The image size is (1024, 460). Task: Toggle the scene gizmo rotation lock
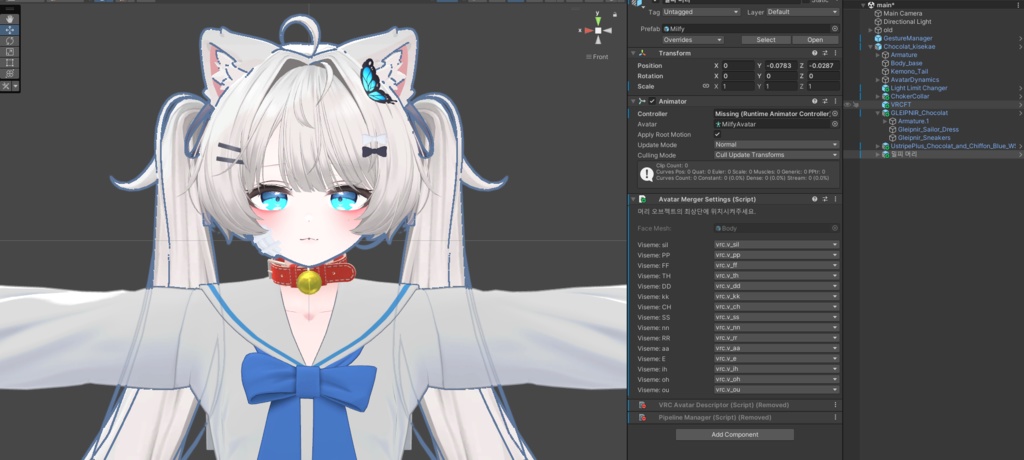(615, 14)
